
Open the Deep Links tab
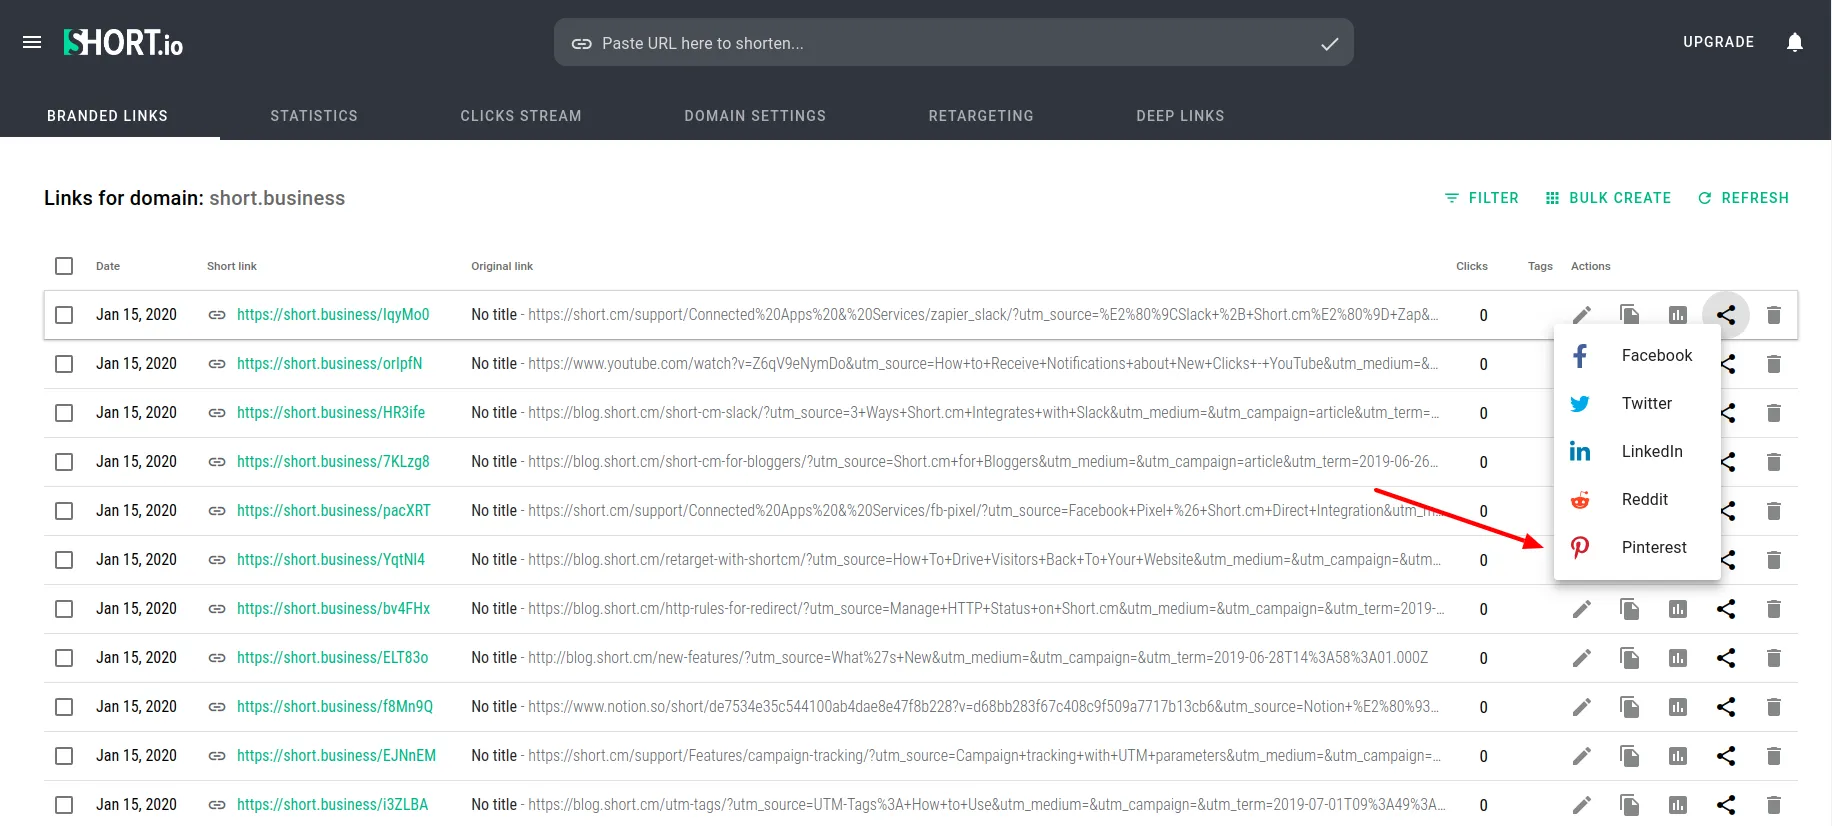(1180, 116)
